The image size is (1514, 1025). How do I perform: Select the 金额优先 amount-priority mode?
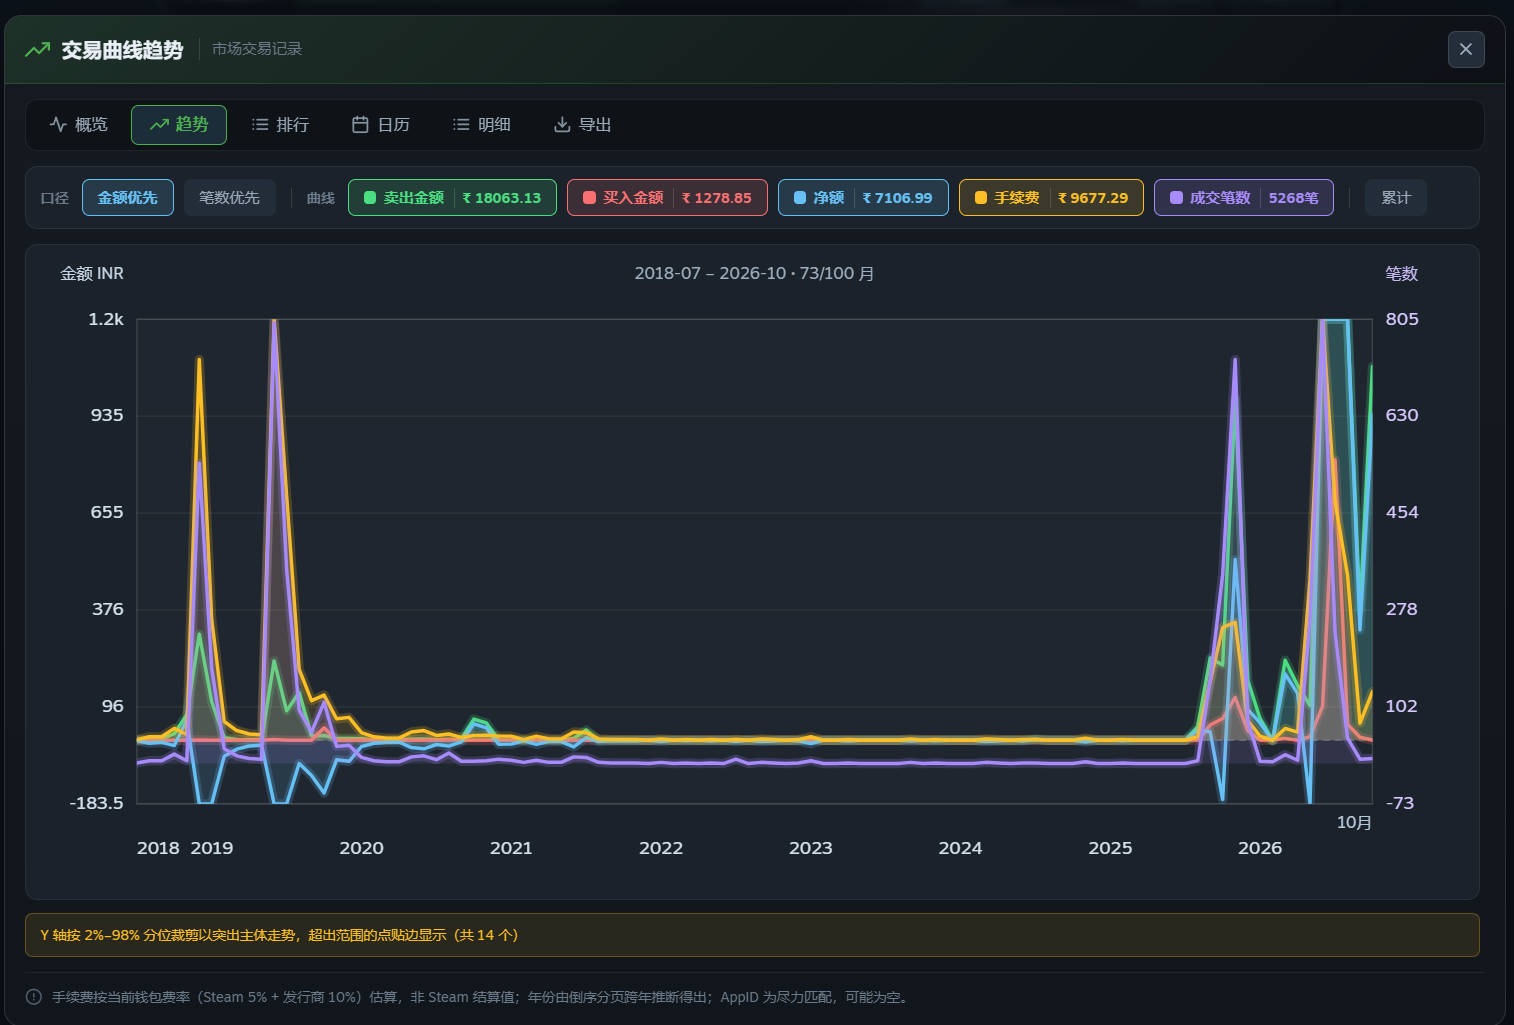pos(128,198)
